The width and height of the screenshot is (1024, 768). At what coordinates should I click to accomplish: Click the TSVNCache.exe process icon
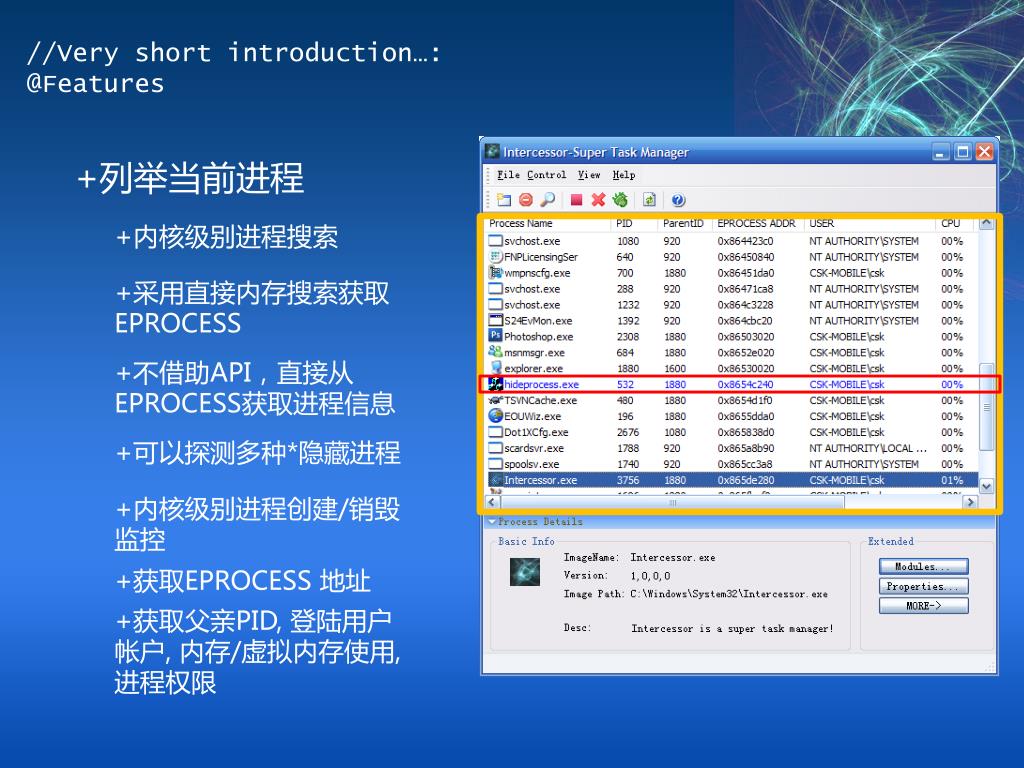click(x=495, y=400)
